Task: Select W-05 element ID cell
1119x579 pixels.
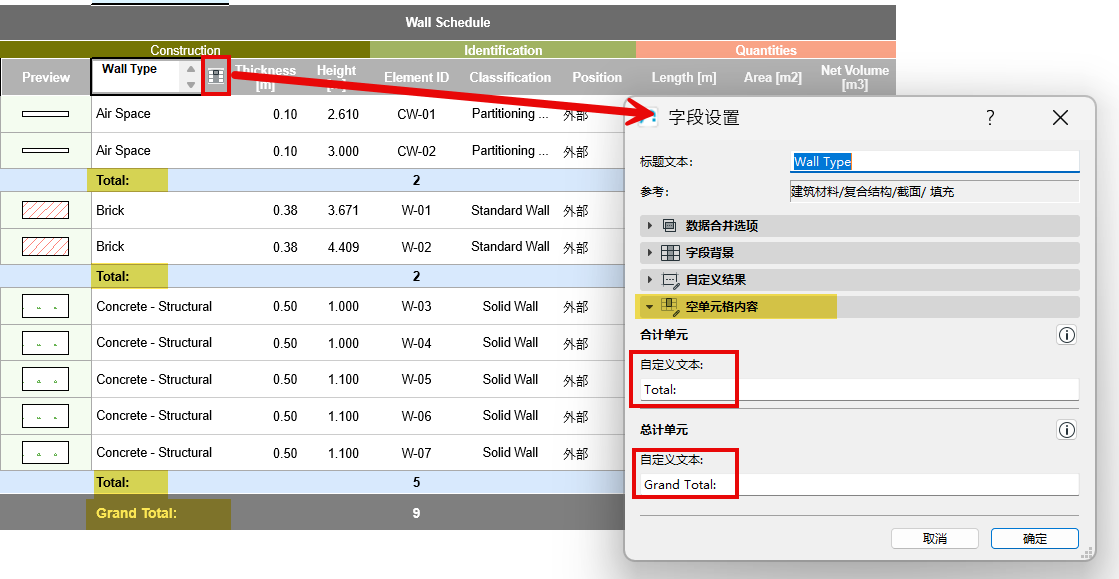Action: coord(416,380)
